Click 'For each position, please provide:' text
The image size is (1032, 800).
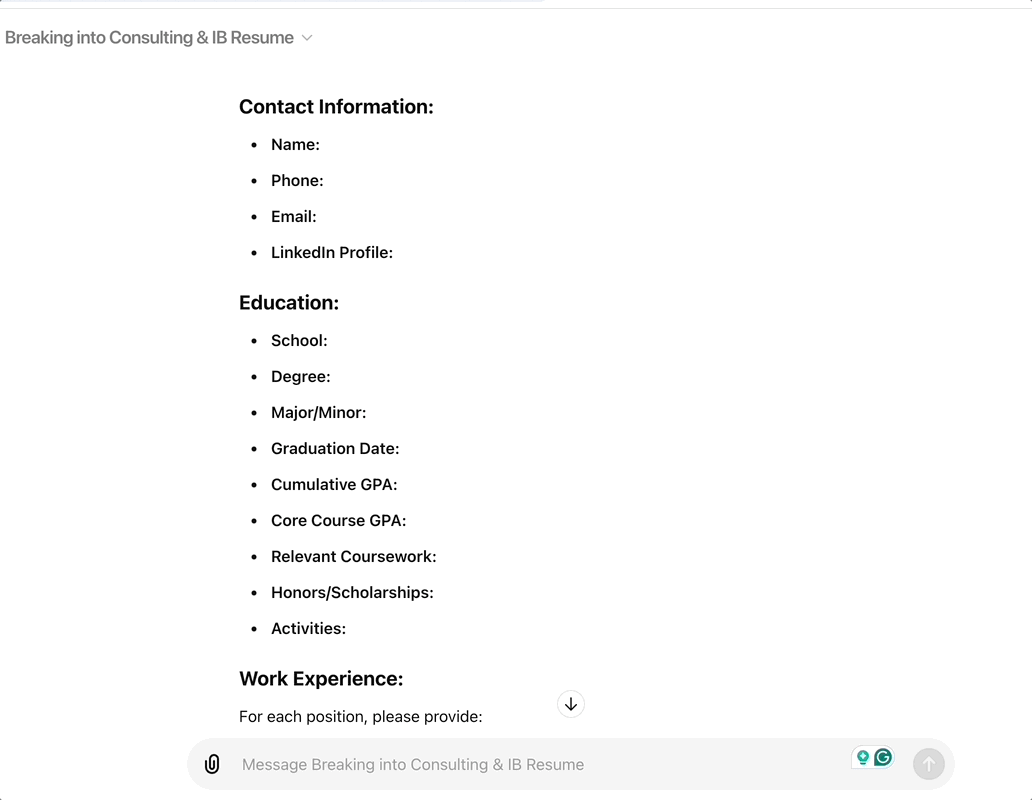coord(361,716)
